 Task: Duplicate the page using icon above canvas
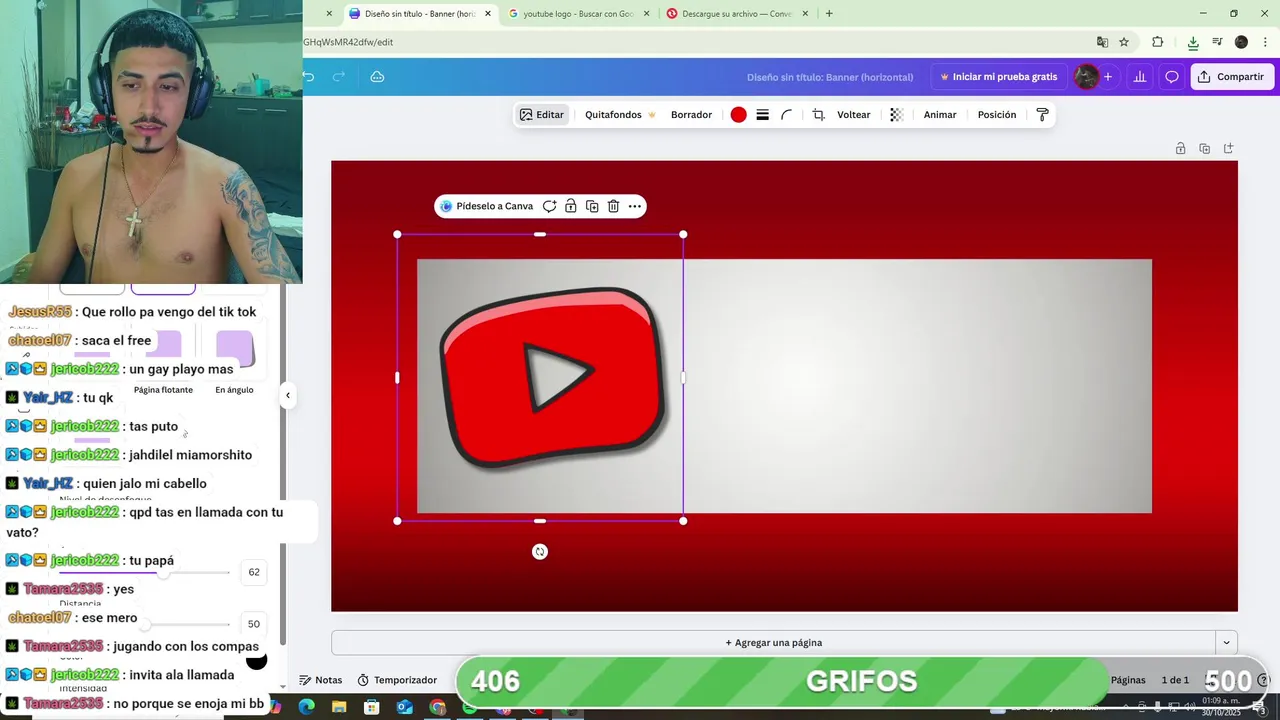(x=1204, y=148)
